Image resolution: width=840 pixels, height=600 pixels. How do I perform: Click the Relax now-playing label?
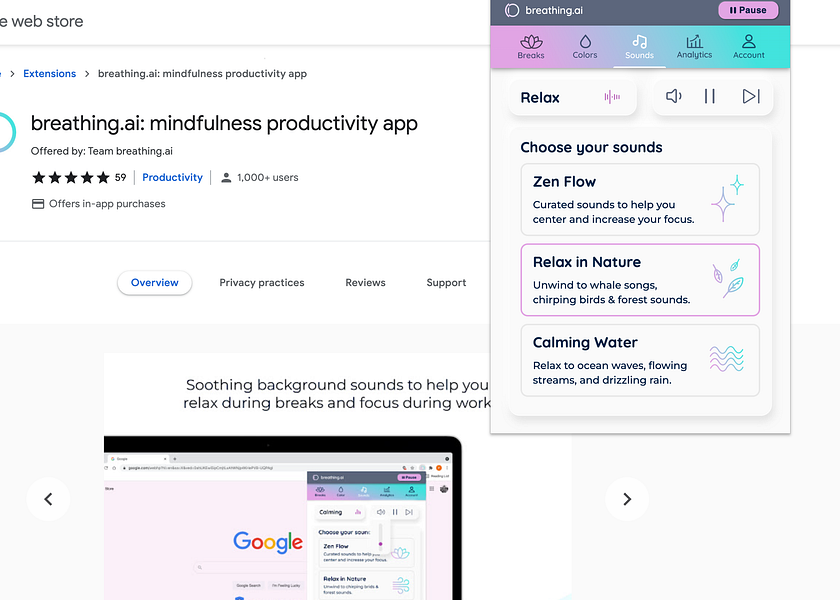pyautogui.click(x=540, y=98)
